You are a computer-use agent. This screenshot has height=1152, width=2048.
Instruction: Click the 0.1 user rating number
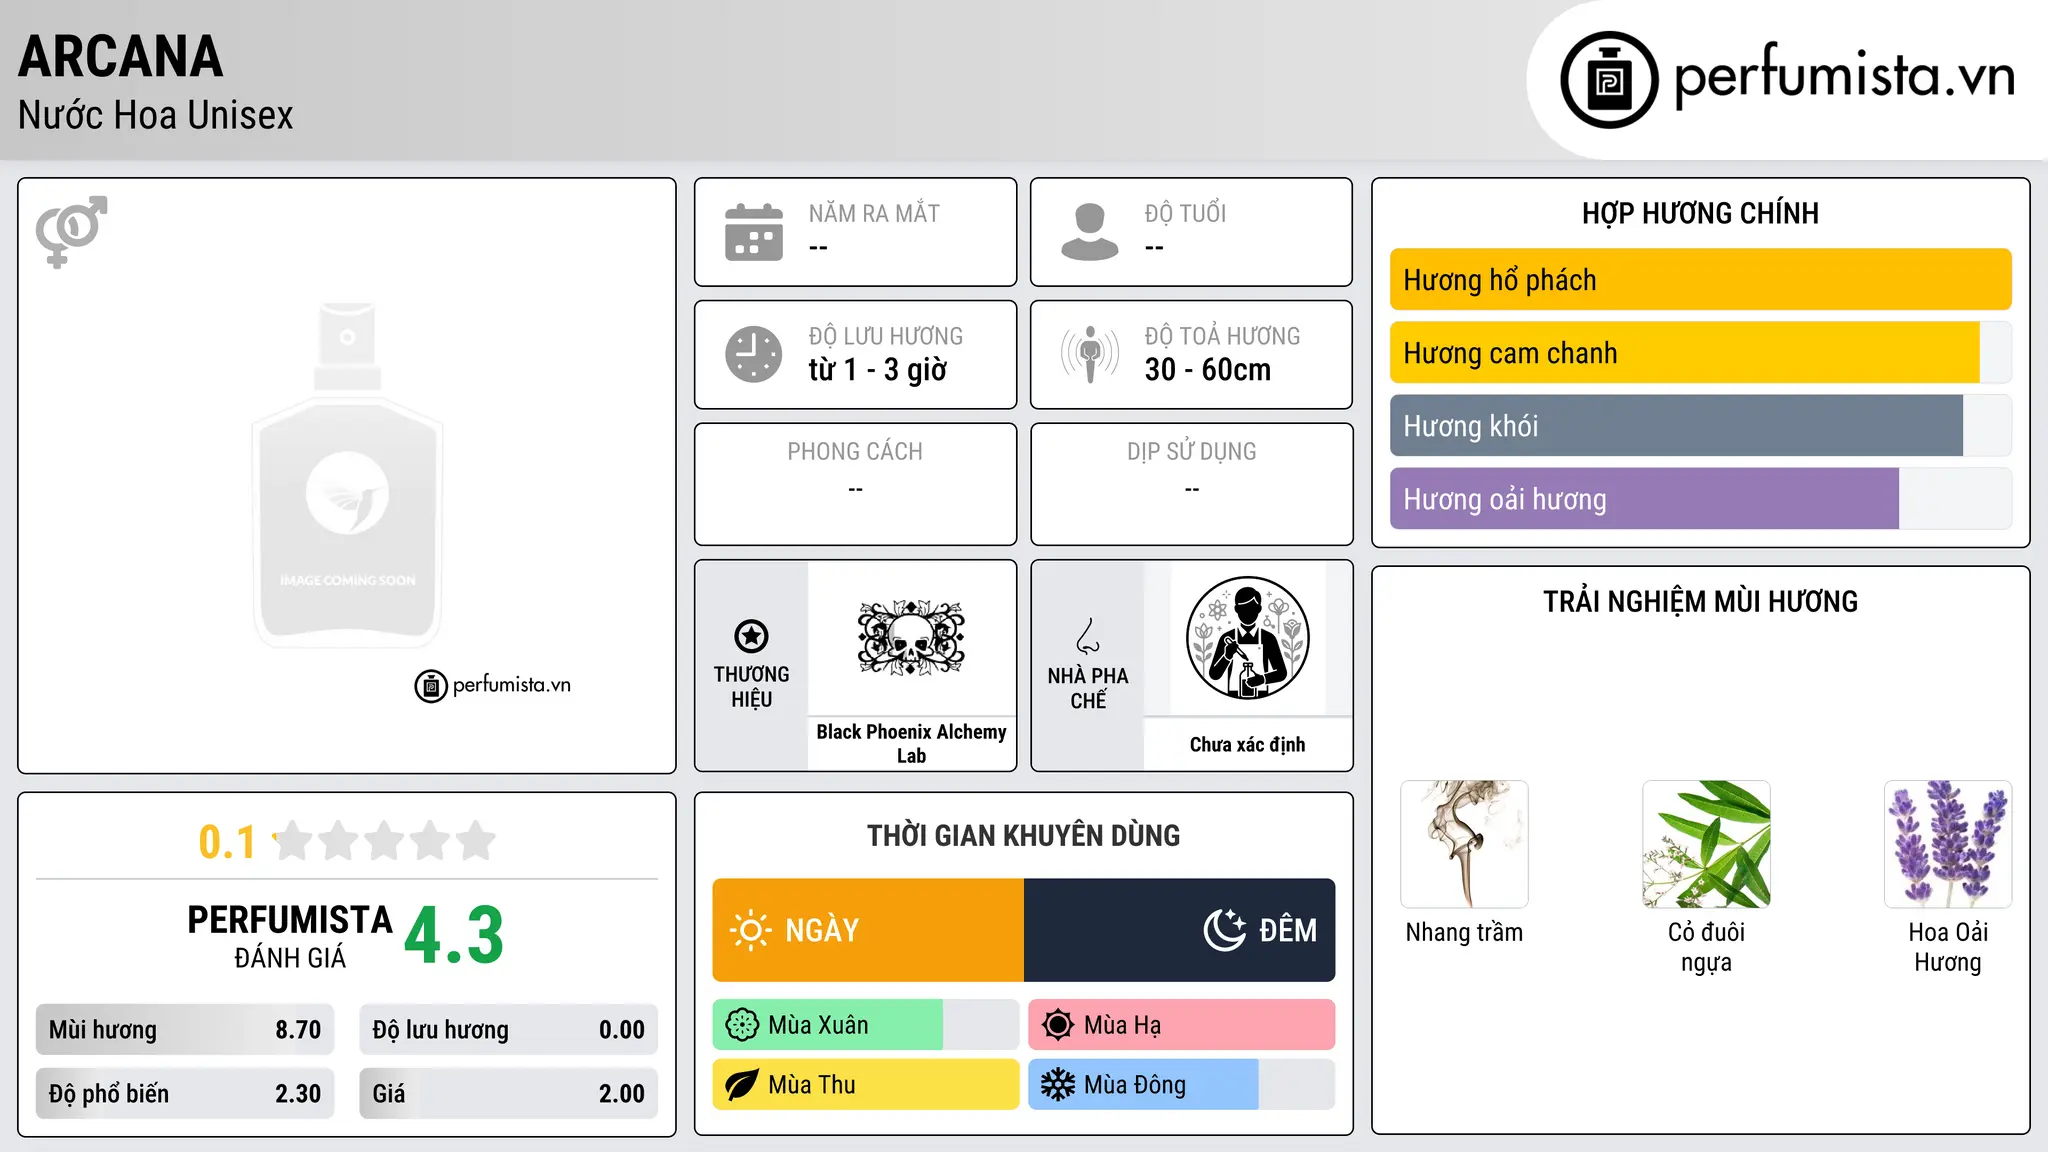click(x=227, y=842)
